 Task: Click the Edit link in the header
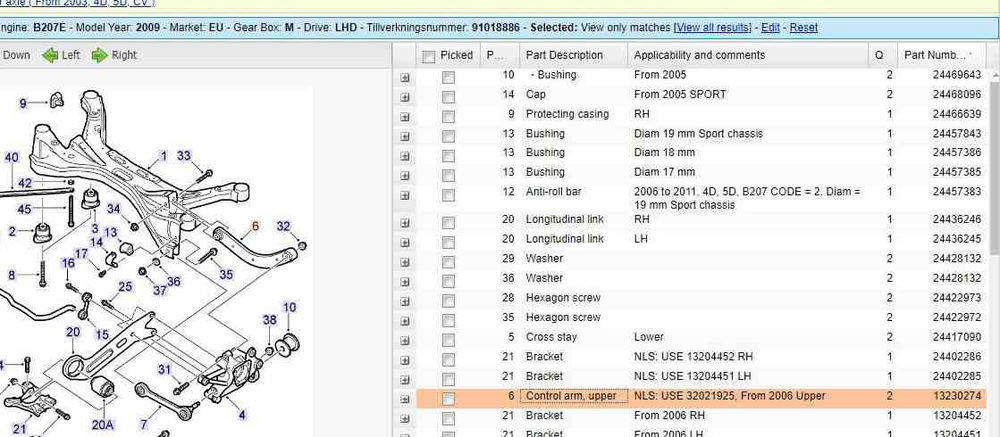(770, 27)
